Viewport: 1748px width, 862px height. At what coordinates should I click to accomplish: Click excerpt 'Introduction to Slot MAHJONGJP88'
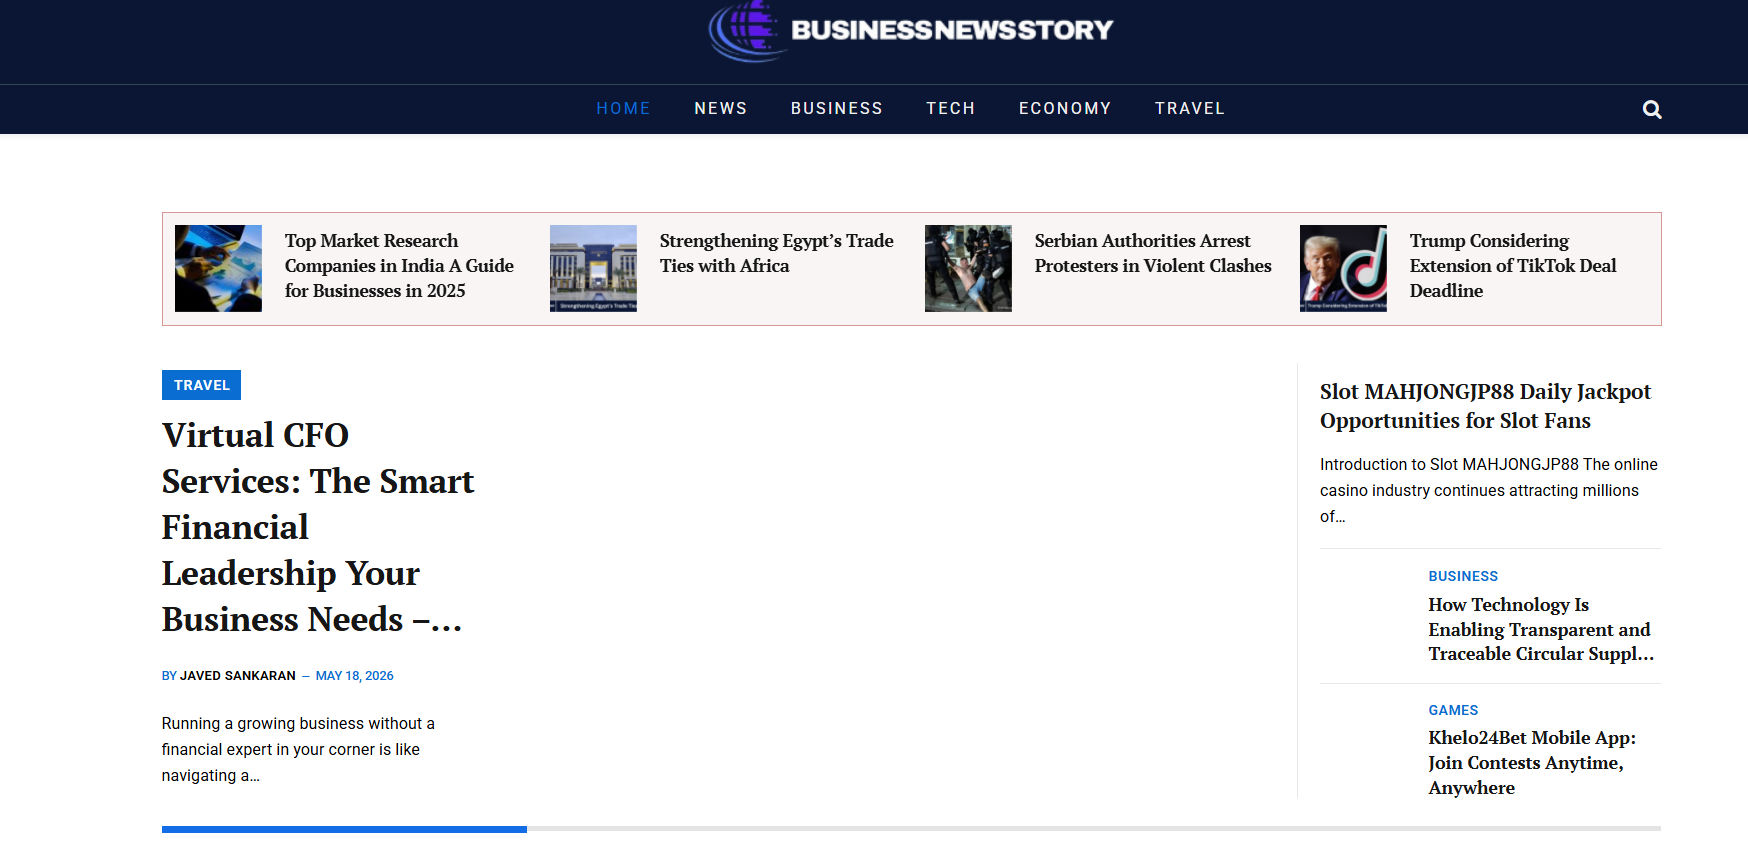click(x=1488, y=490)
